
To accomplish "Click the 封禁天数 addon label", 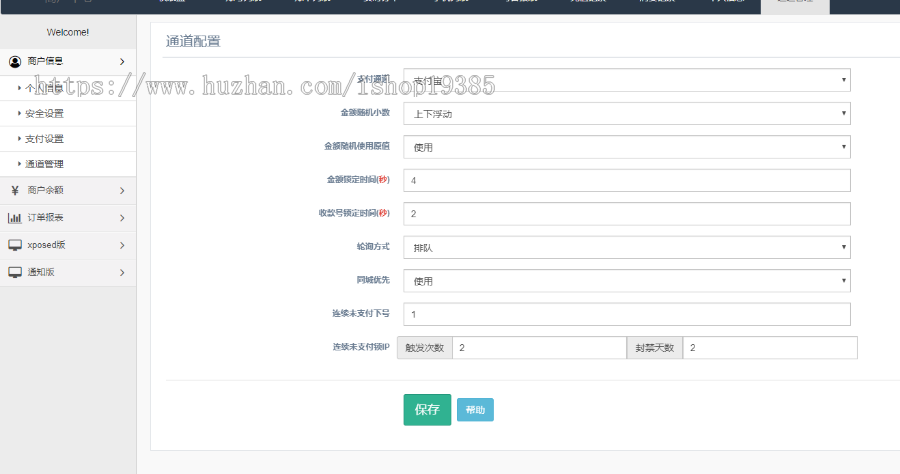I will (655, 348).
